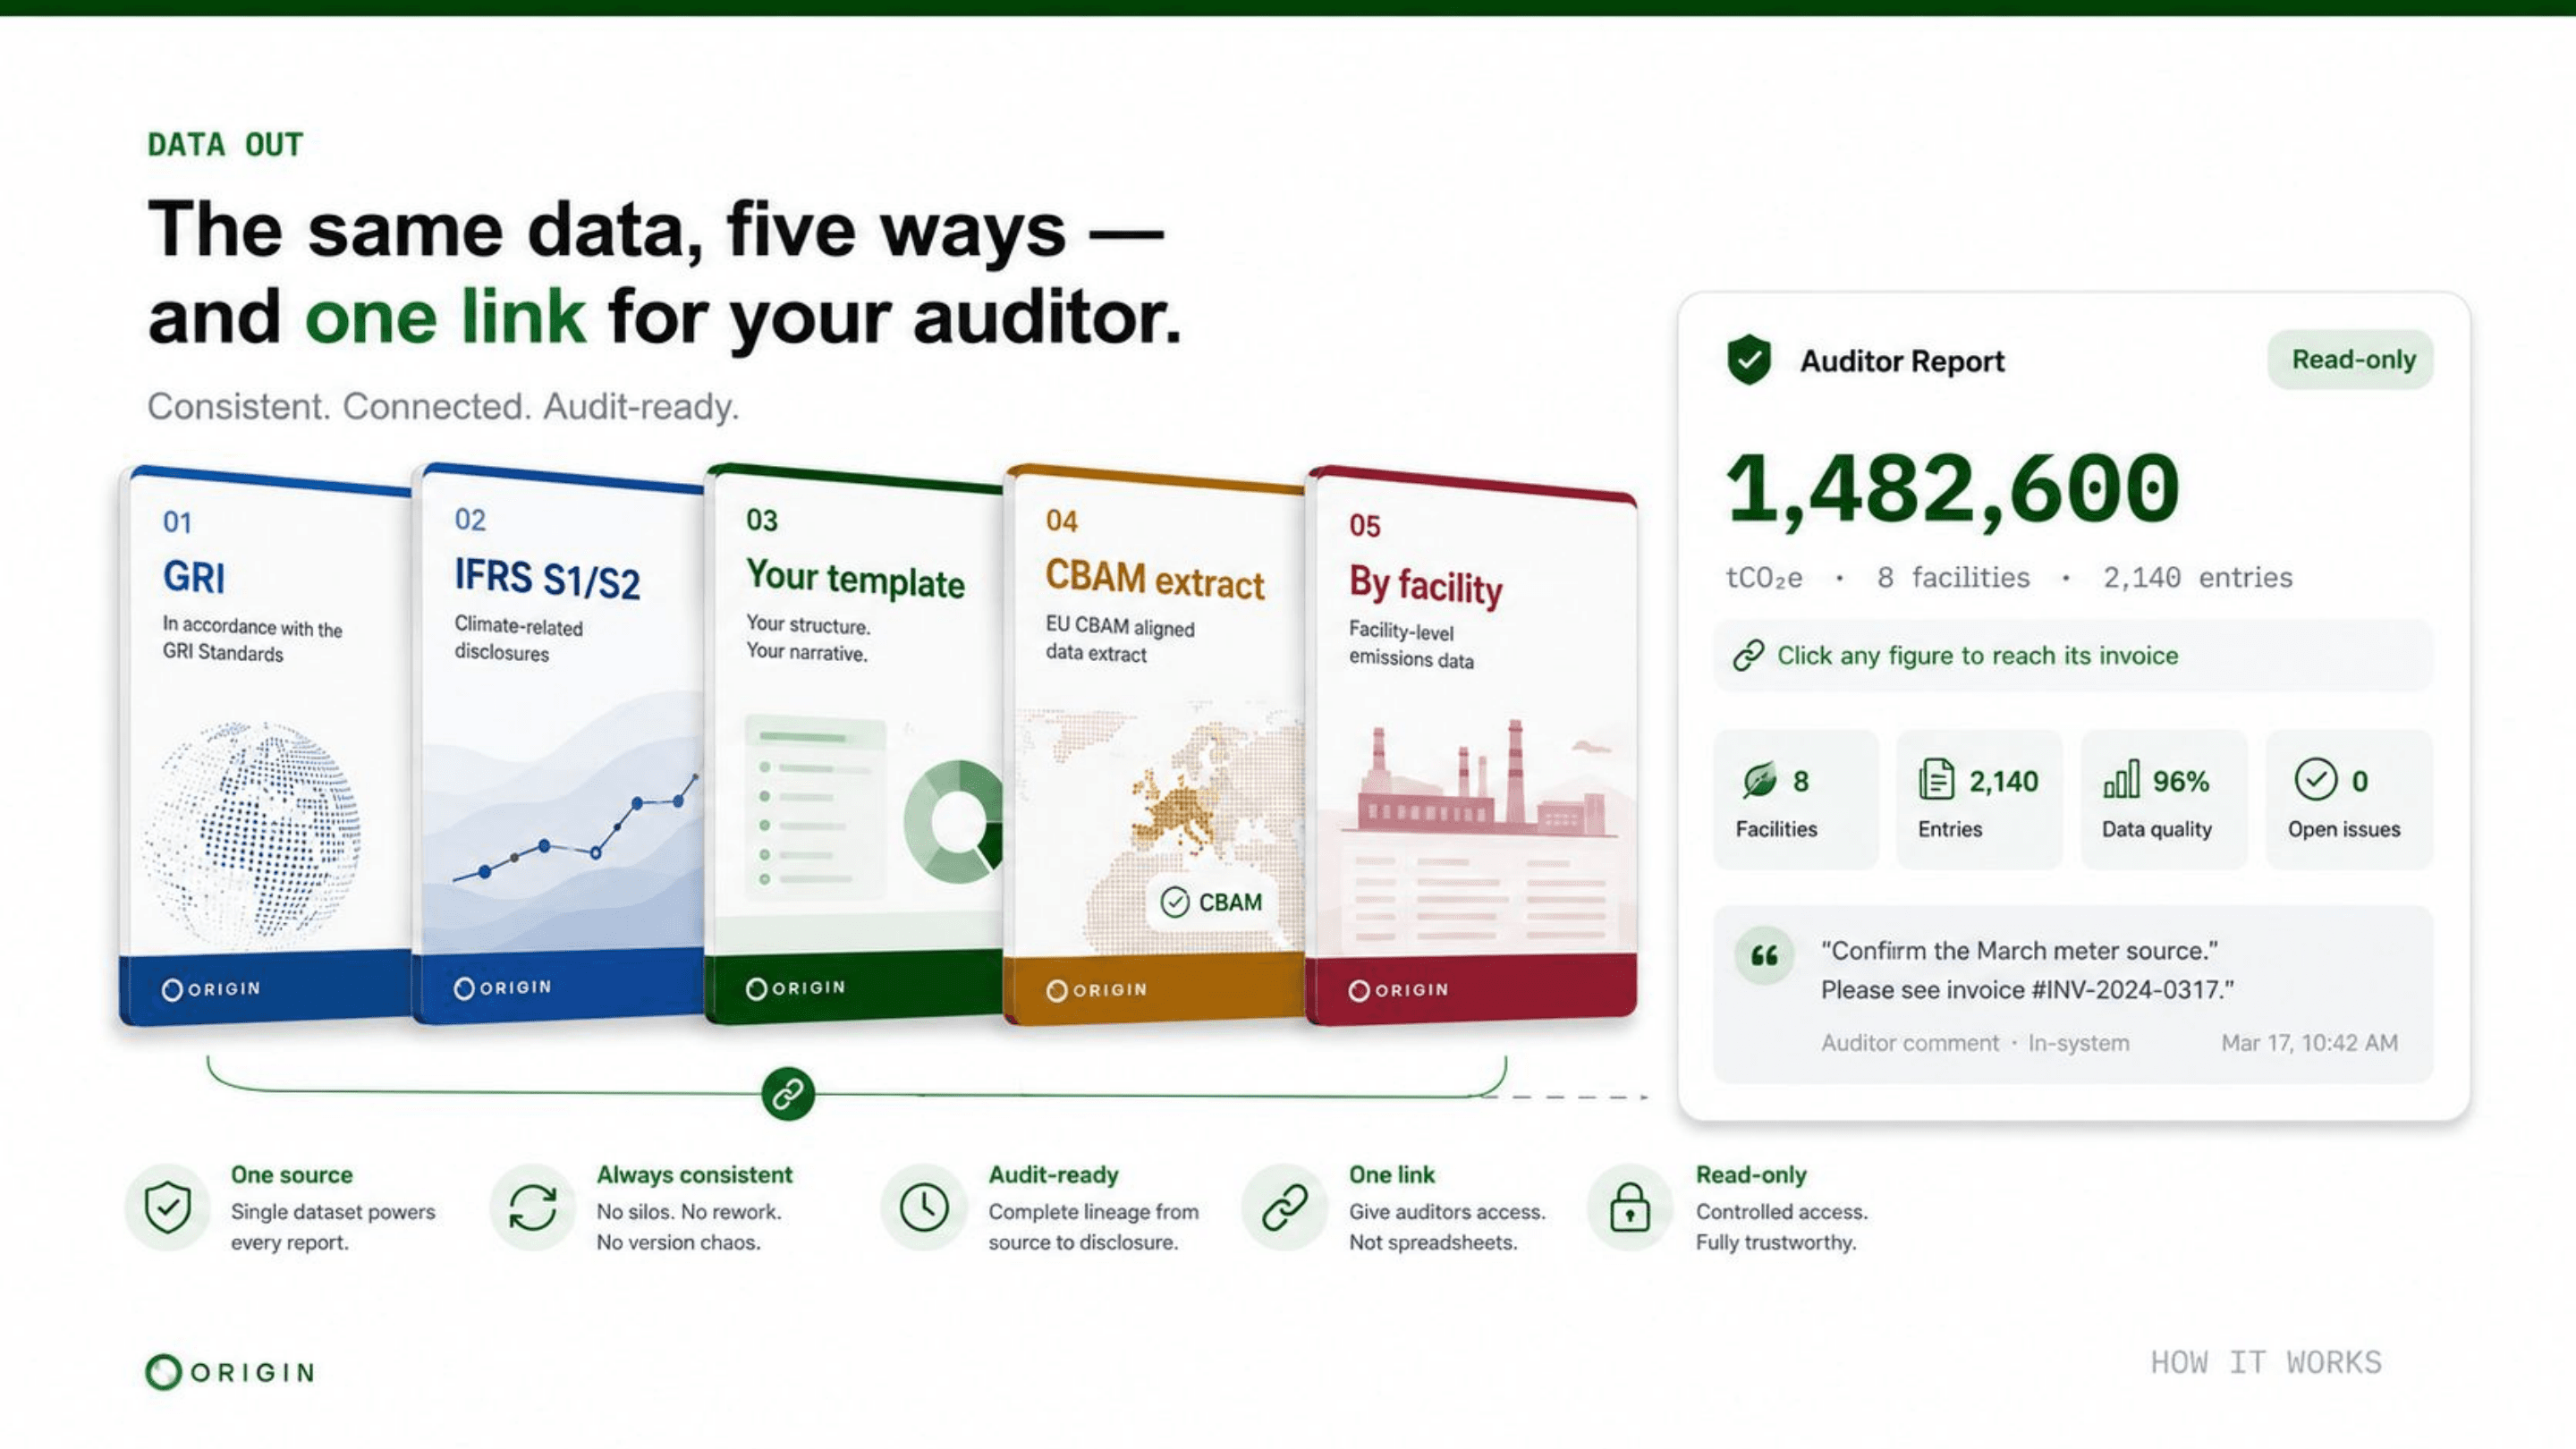
Task: Click the 'tCO₂e · 8 facilities · 2,140 entries' line
Action: [2009, 578]
